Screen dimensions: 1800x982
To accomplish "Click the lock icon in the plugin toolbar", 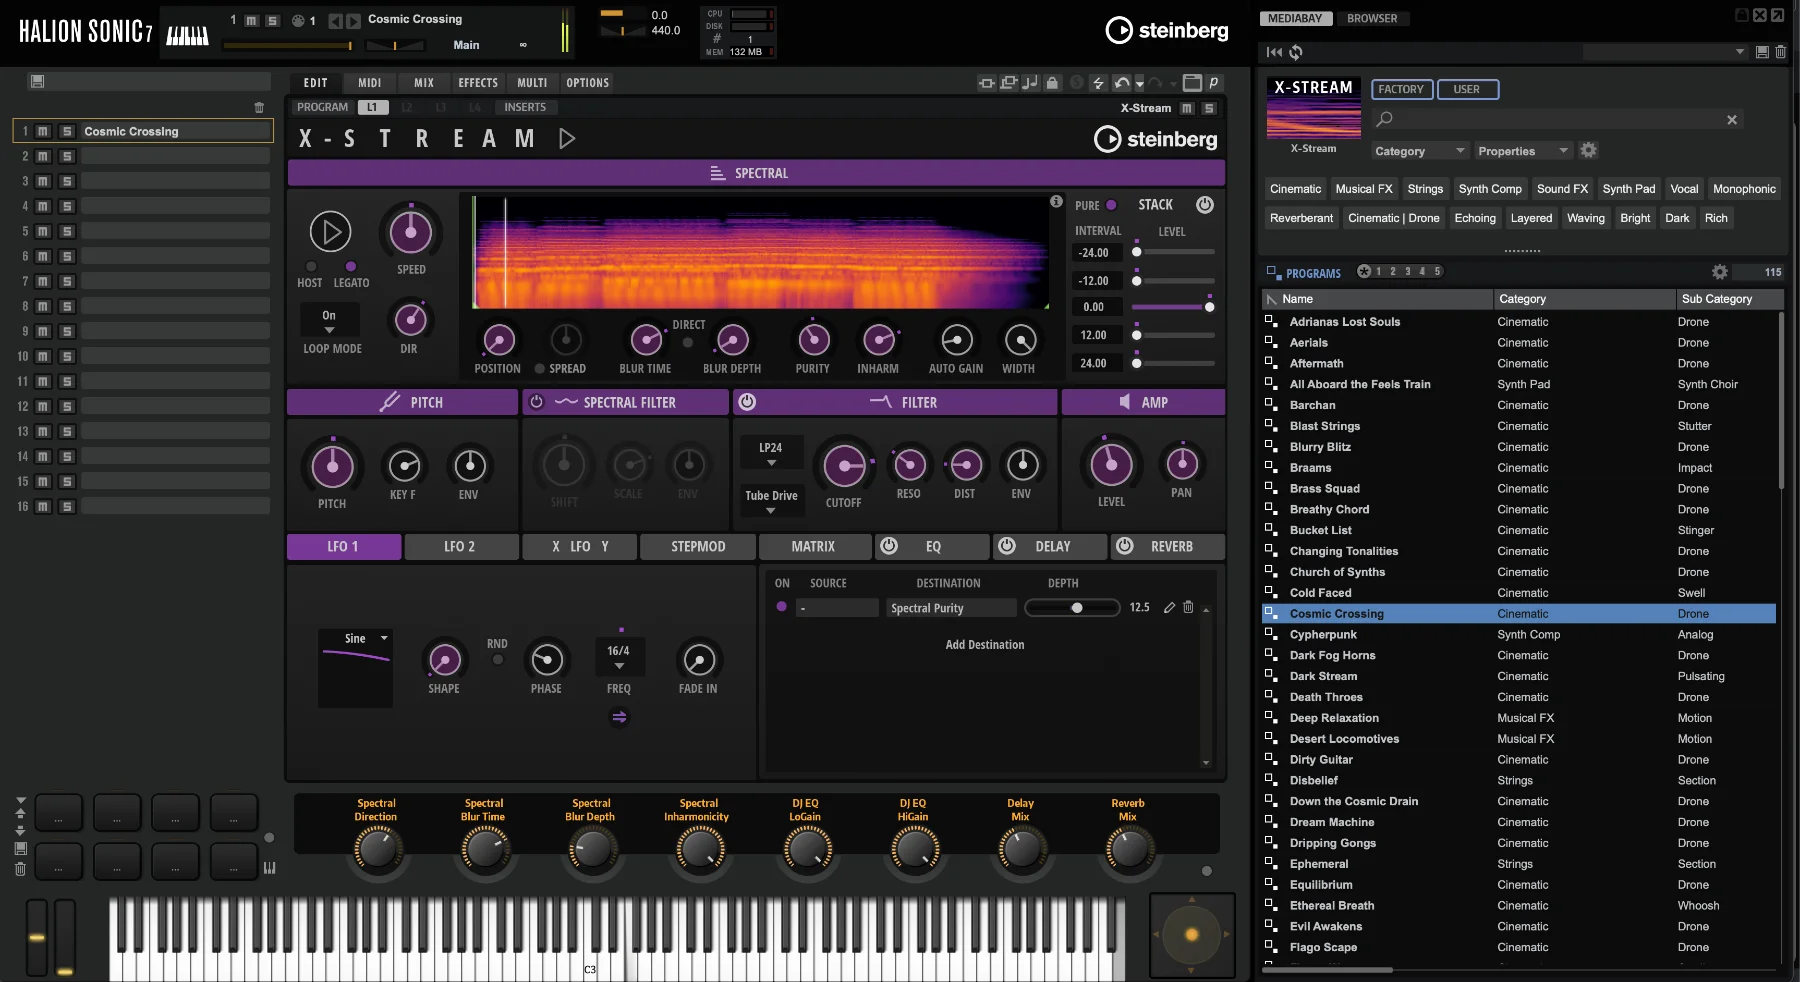I will click(x=1052, y=83).
